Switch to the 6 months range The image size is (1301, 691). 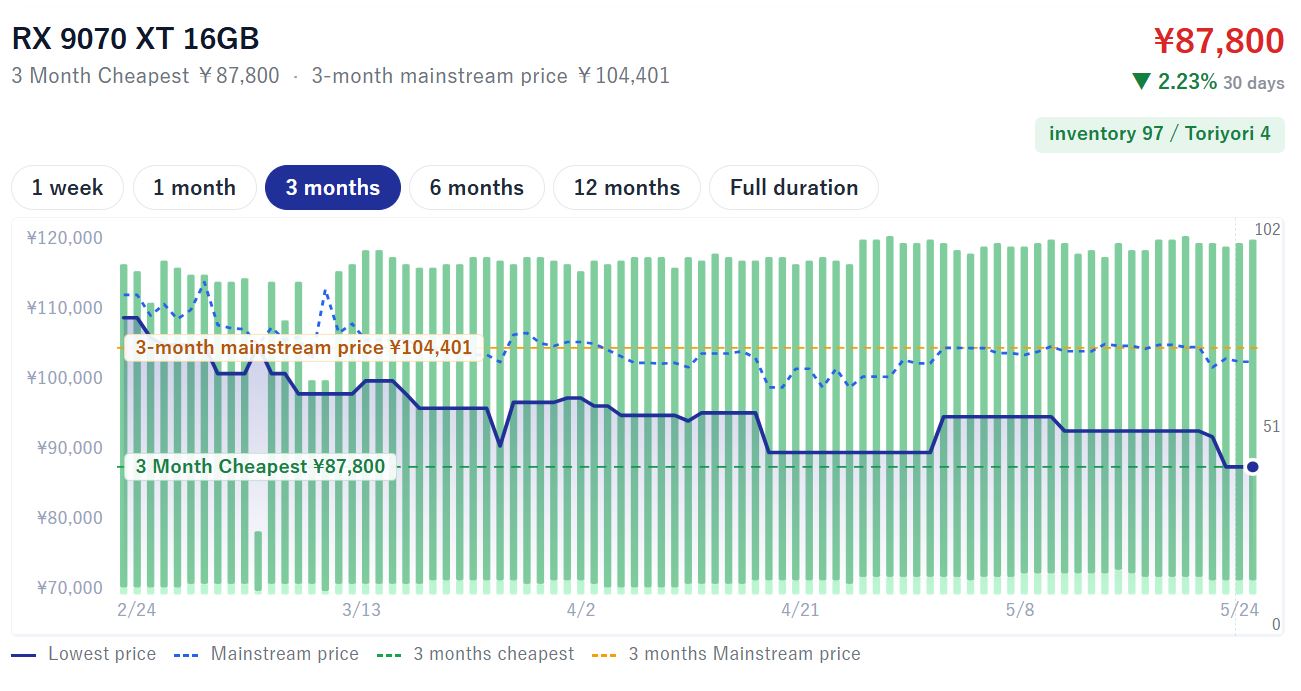pyautogui.click(x=477, y=188)
